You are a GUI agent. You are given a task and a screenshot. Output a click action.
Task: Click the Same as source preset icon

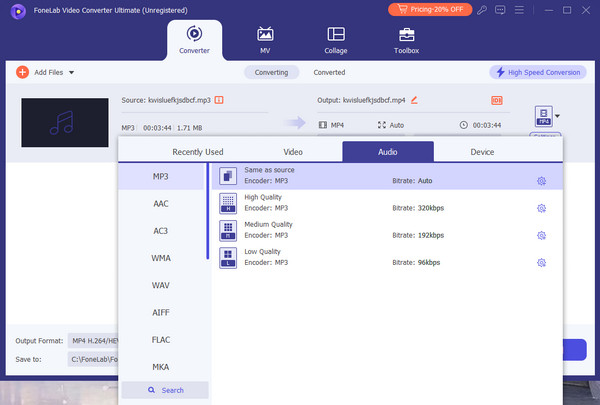pos(228,176)
